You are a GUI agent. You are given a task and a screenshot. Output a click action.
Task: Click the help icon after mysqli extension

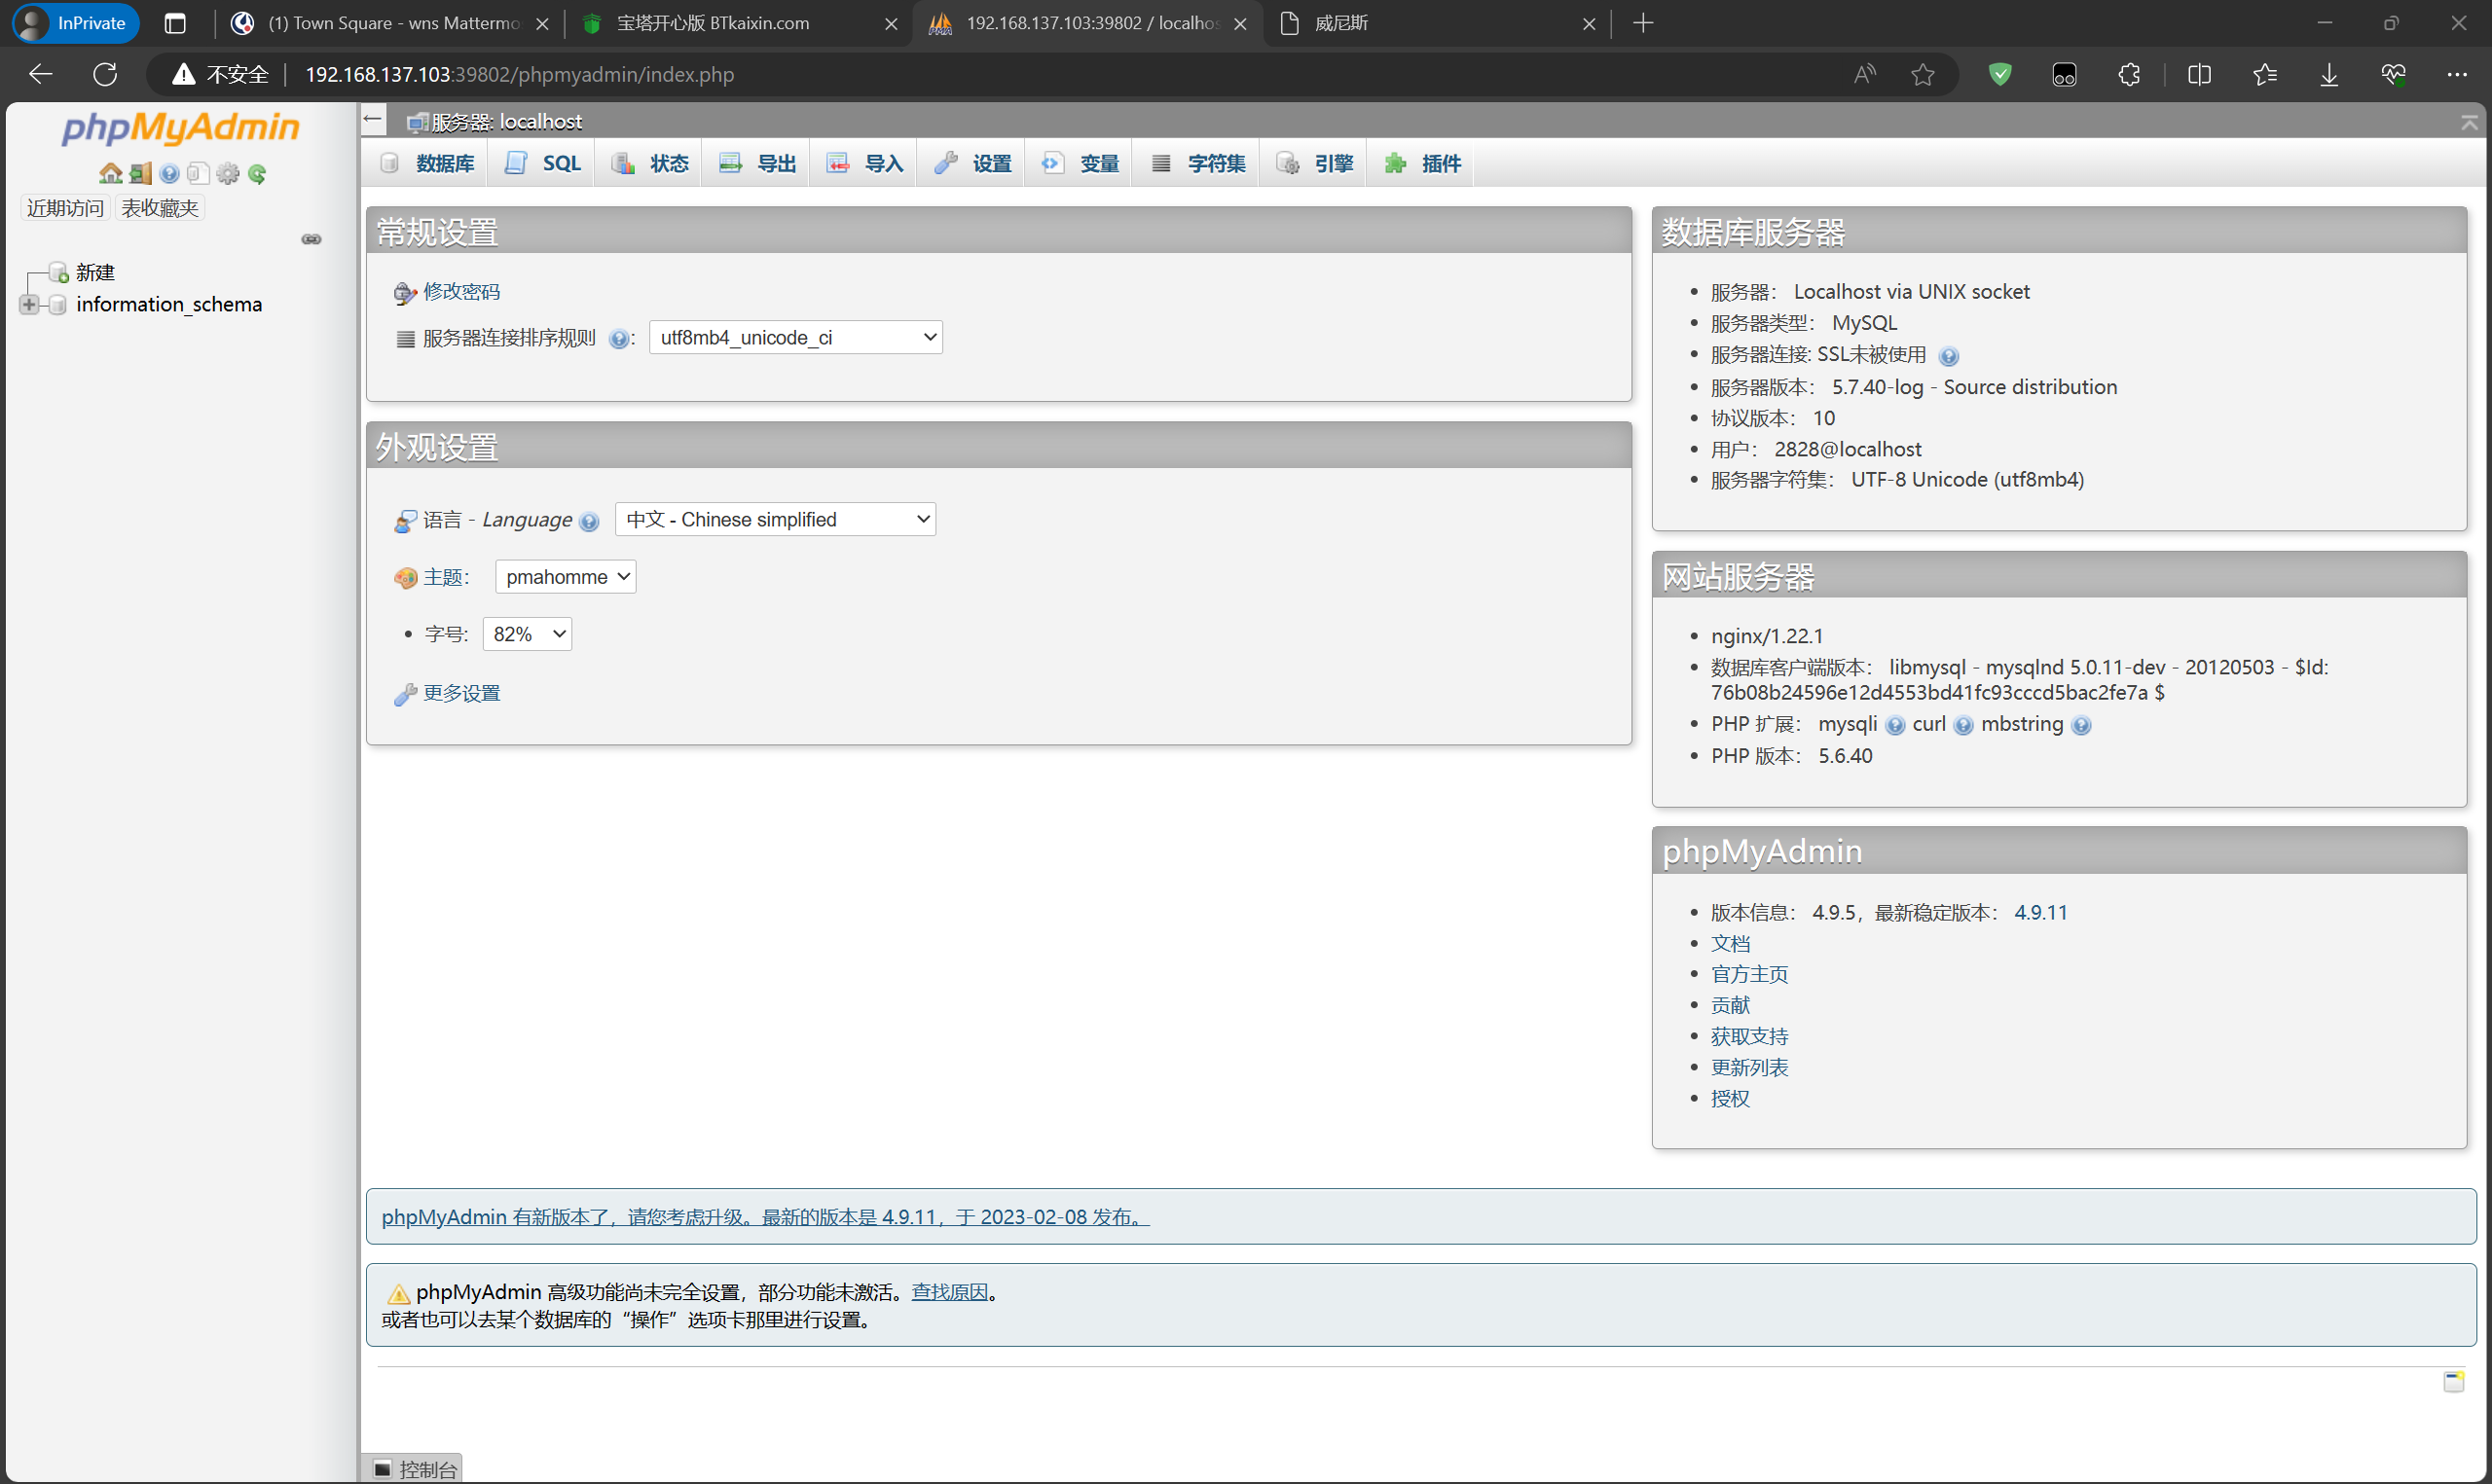(x=1895, y=725)
